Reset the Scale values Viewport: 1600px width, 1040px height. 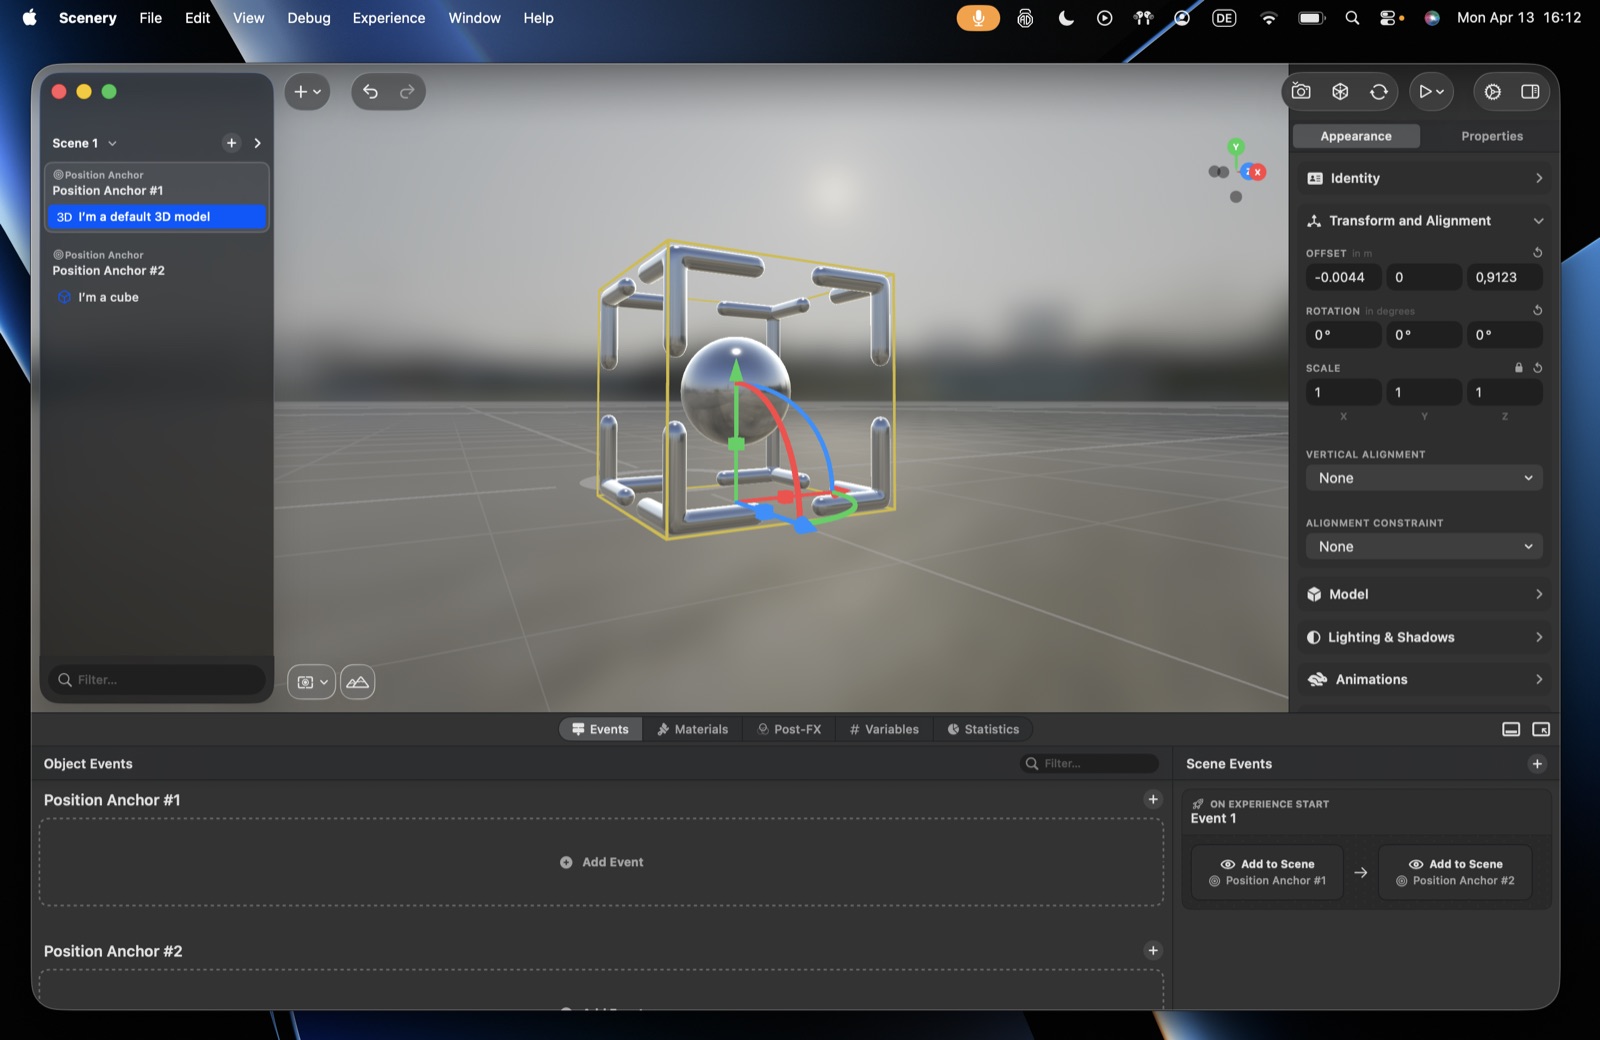click(1538, 368)
